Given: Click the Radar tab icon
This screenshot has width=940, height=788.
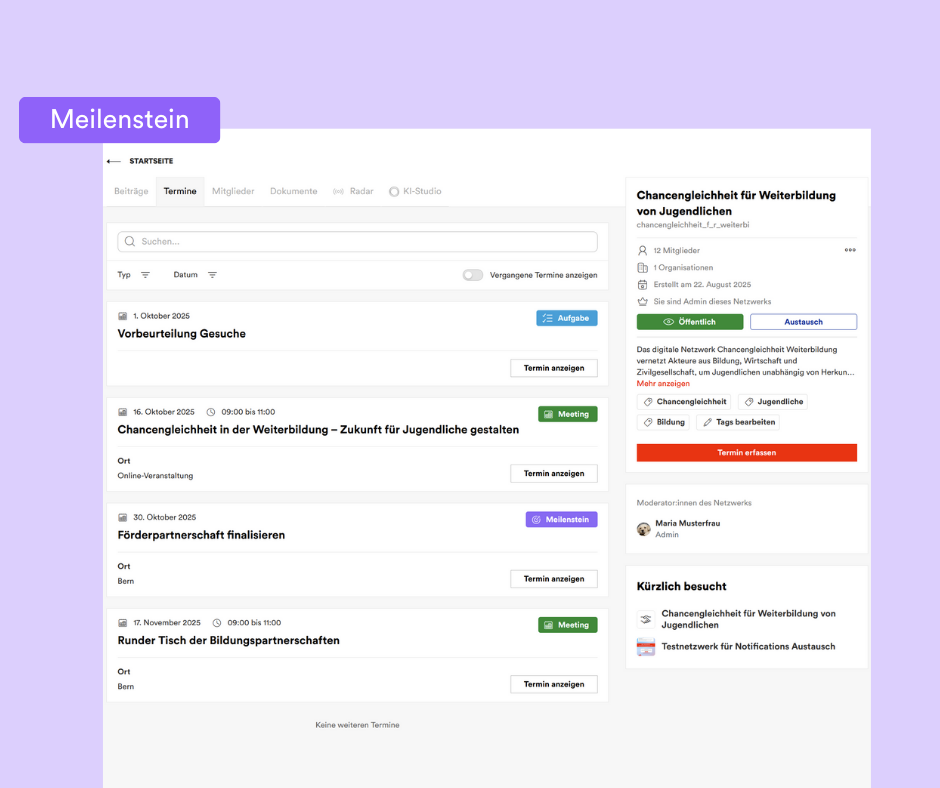Looking at the screenshot, I should 338,191.
